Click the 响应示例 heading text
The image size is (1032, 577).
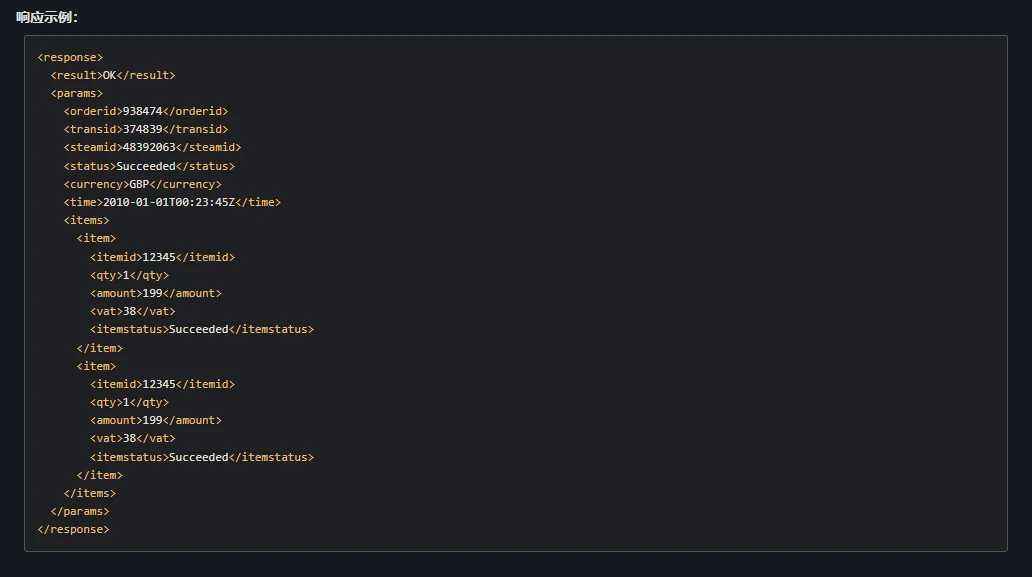[47, 17]
